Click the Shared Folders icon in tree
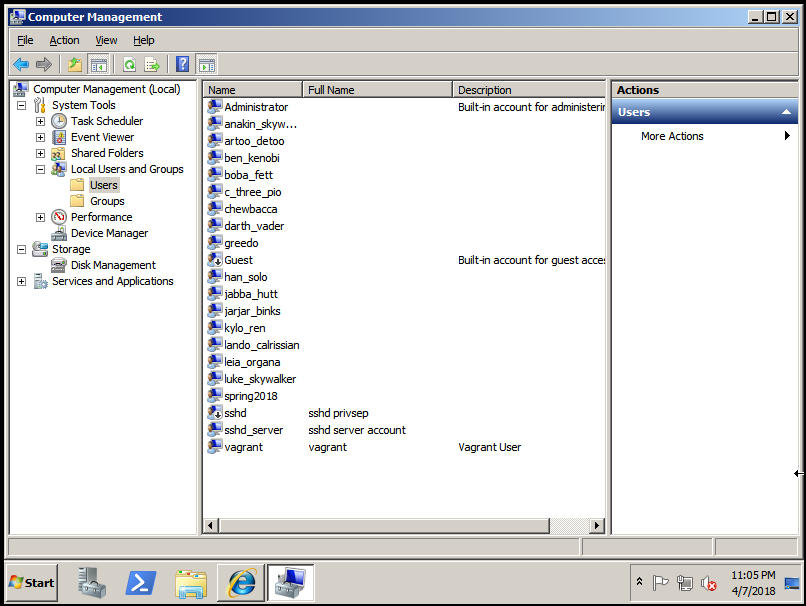806x606 pixels. point(58,153)
